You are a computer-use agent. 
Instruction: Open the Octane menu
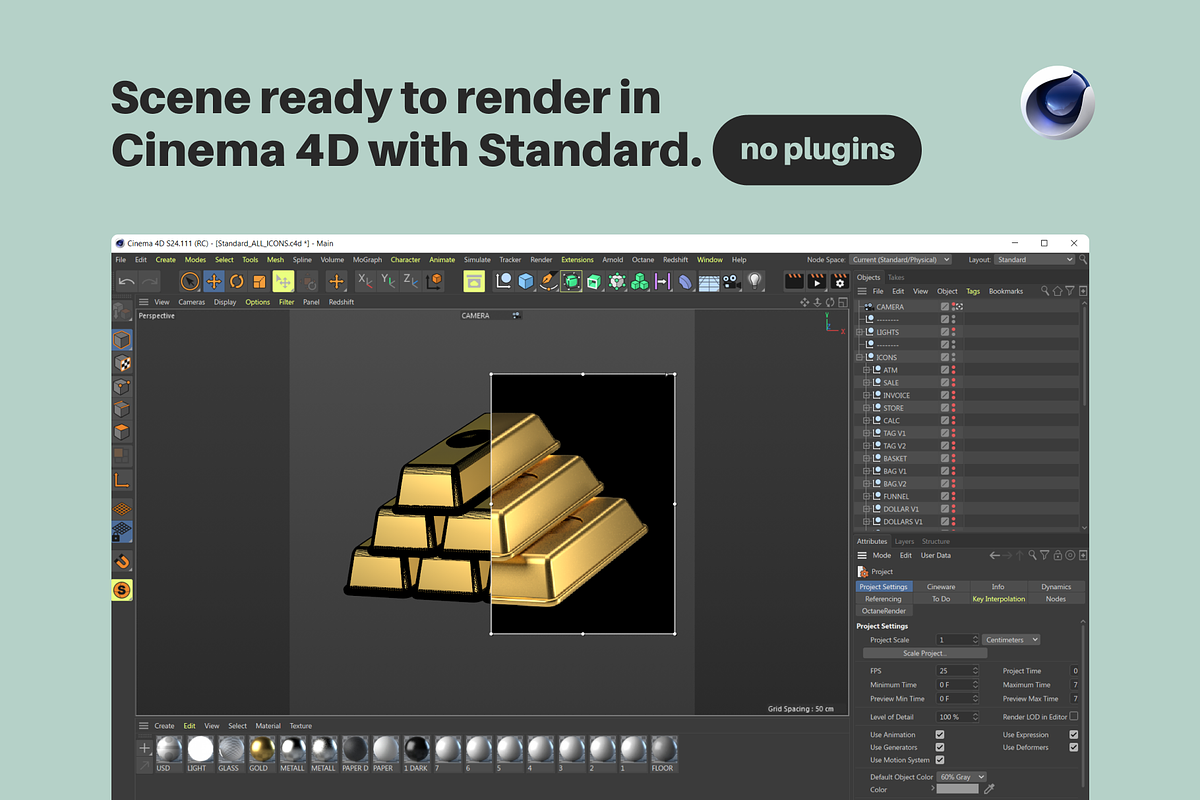pyautogui.click(x=643, y=259)
